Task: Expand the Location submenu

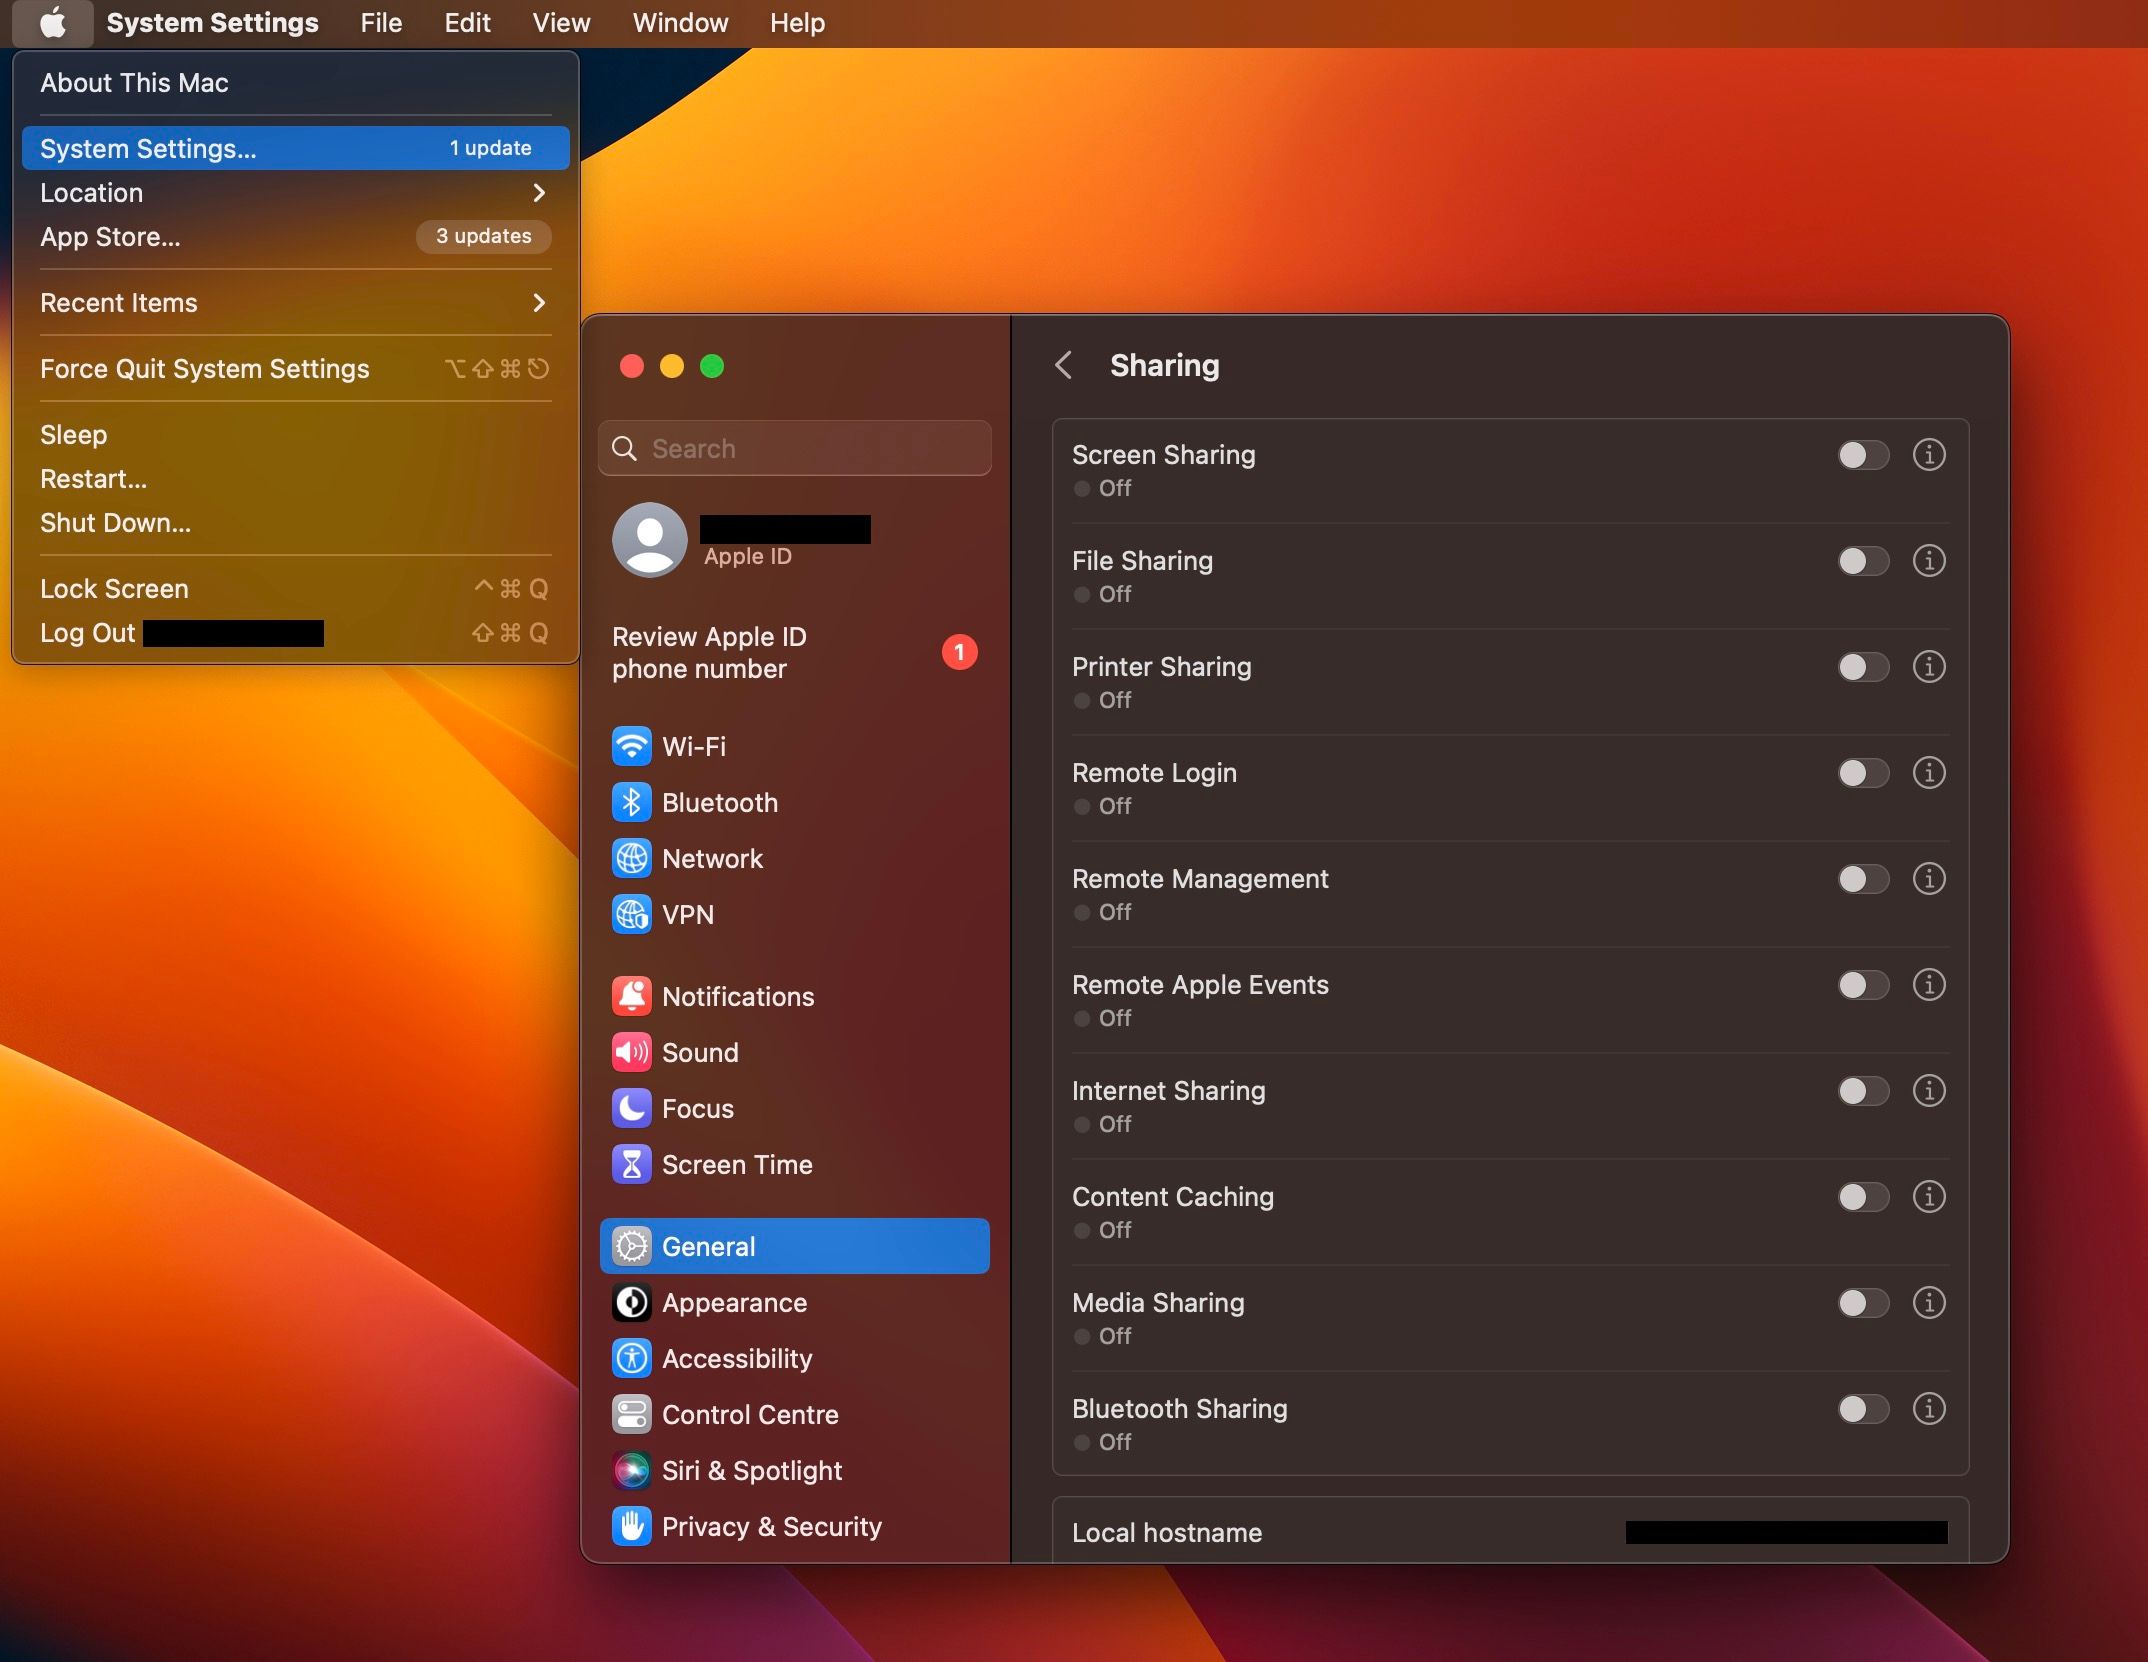Action: tap(291, 193)
